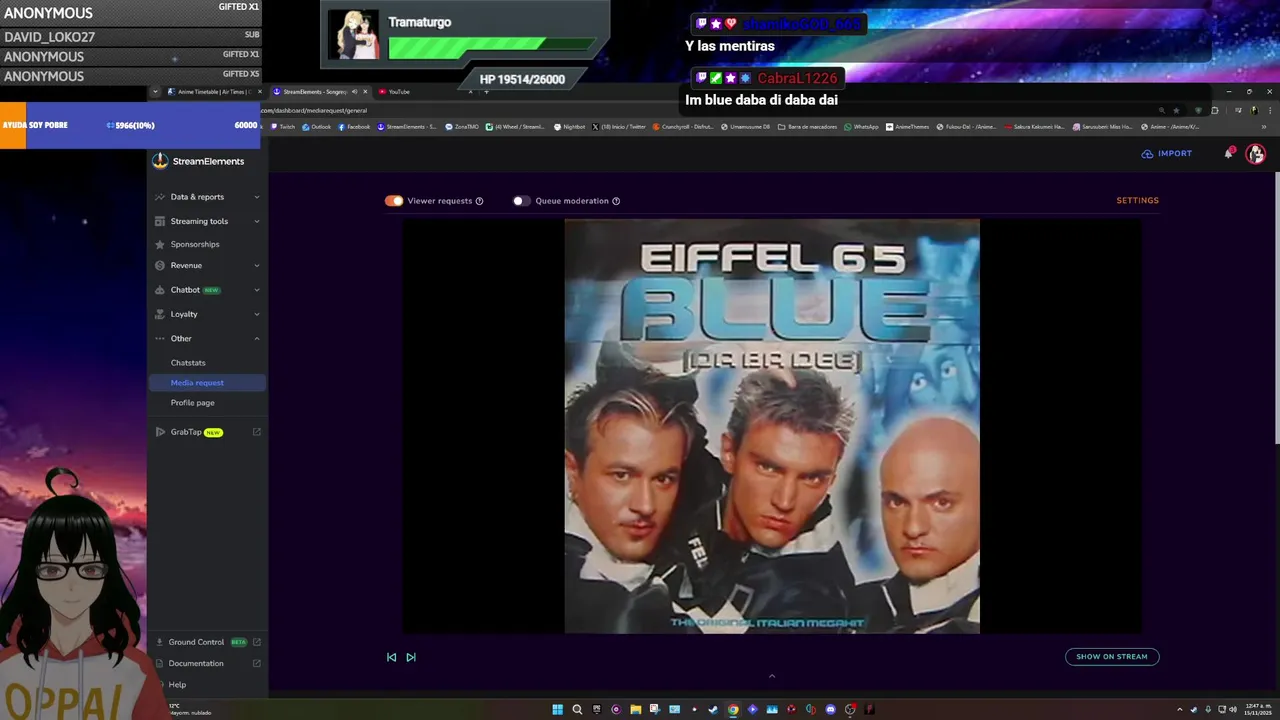Show hidden system tray icons
The image size is (1280, 720).
[1179, 710]
